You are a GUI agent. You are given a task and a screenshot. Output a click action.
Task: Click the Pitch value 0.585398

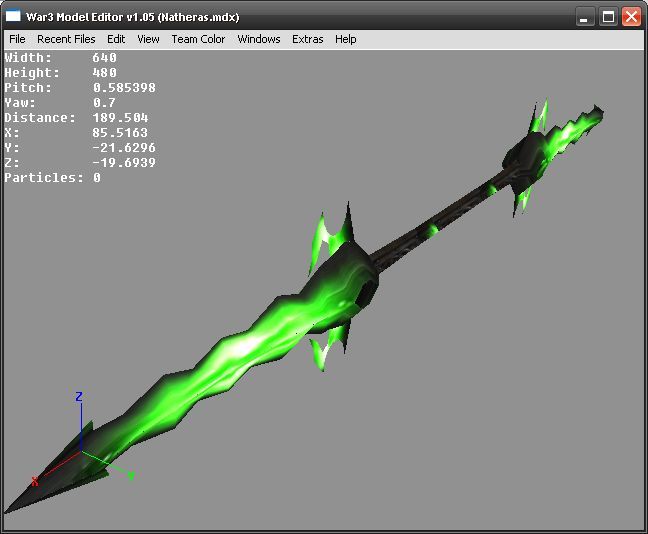(x=124, y=88)
